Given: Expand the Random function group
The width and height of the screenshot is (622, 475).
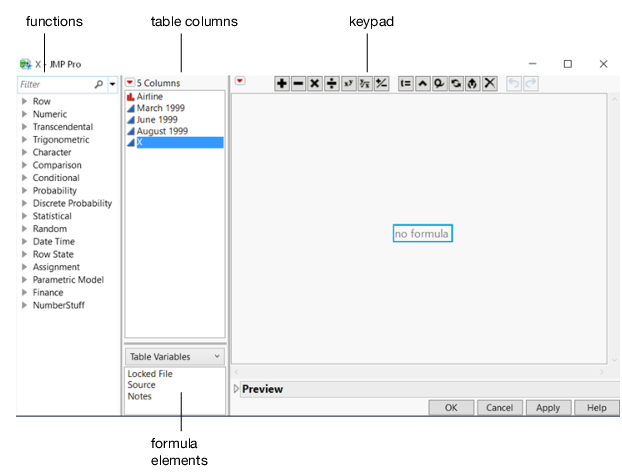Looking at the screenshot, I should click(x=24, y=229).
